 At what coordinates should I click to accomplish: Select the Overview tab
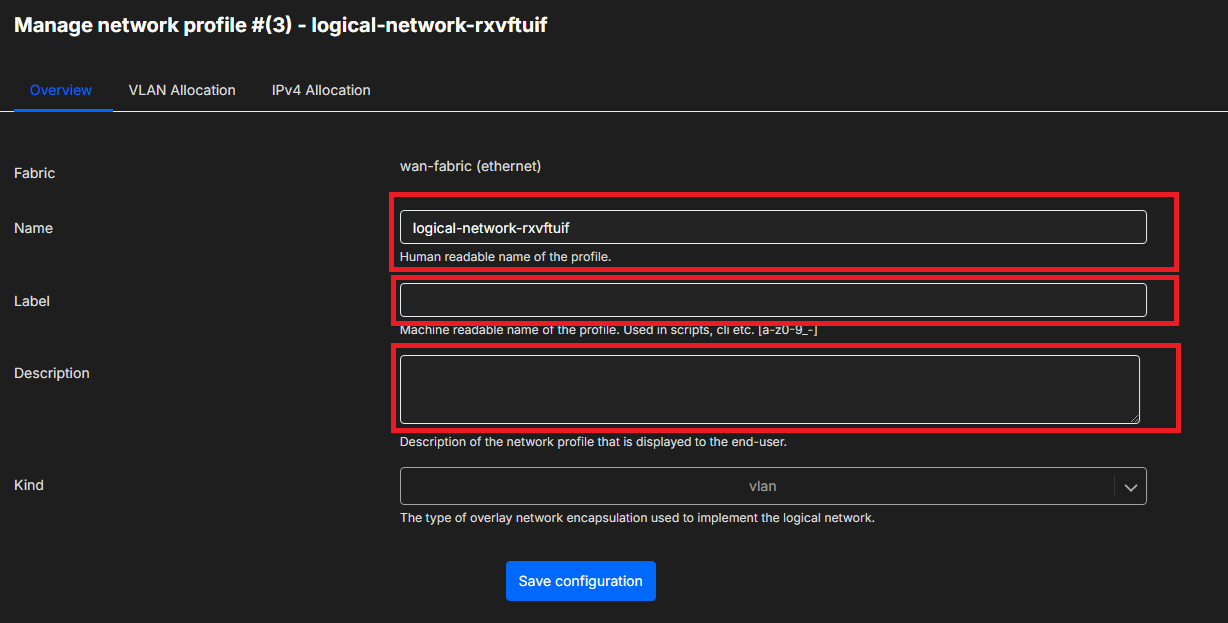click(x=61, y=90)
